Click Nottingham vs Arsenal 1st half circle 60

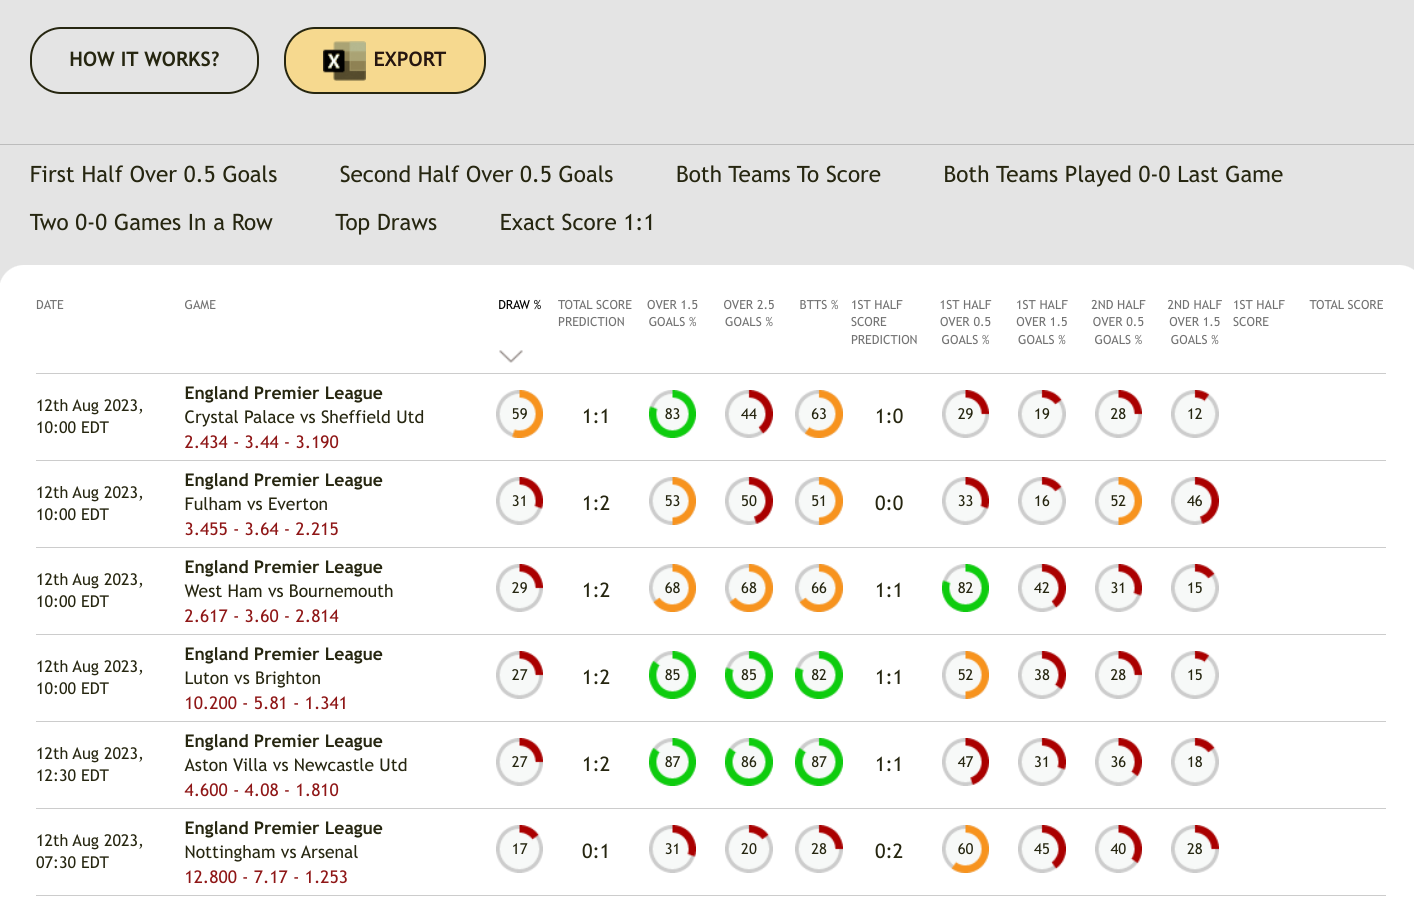(x=965, y=849)
